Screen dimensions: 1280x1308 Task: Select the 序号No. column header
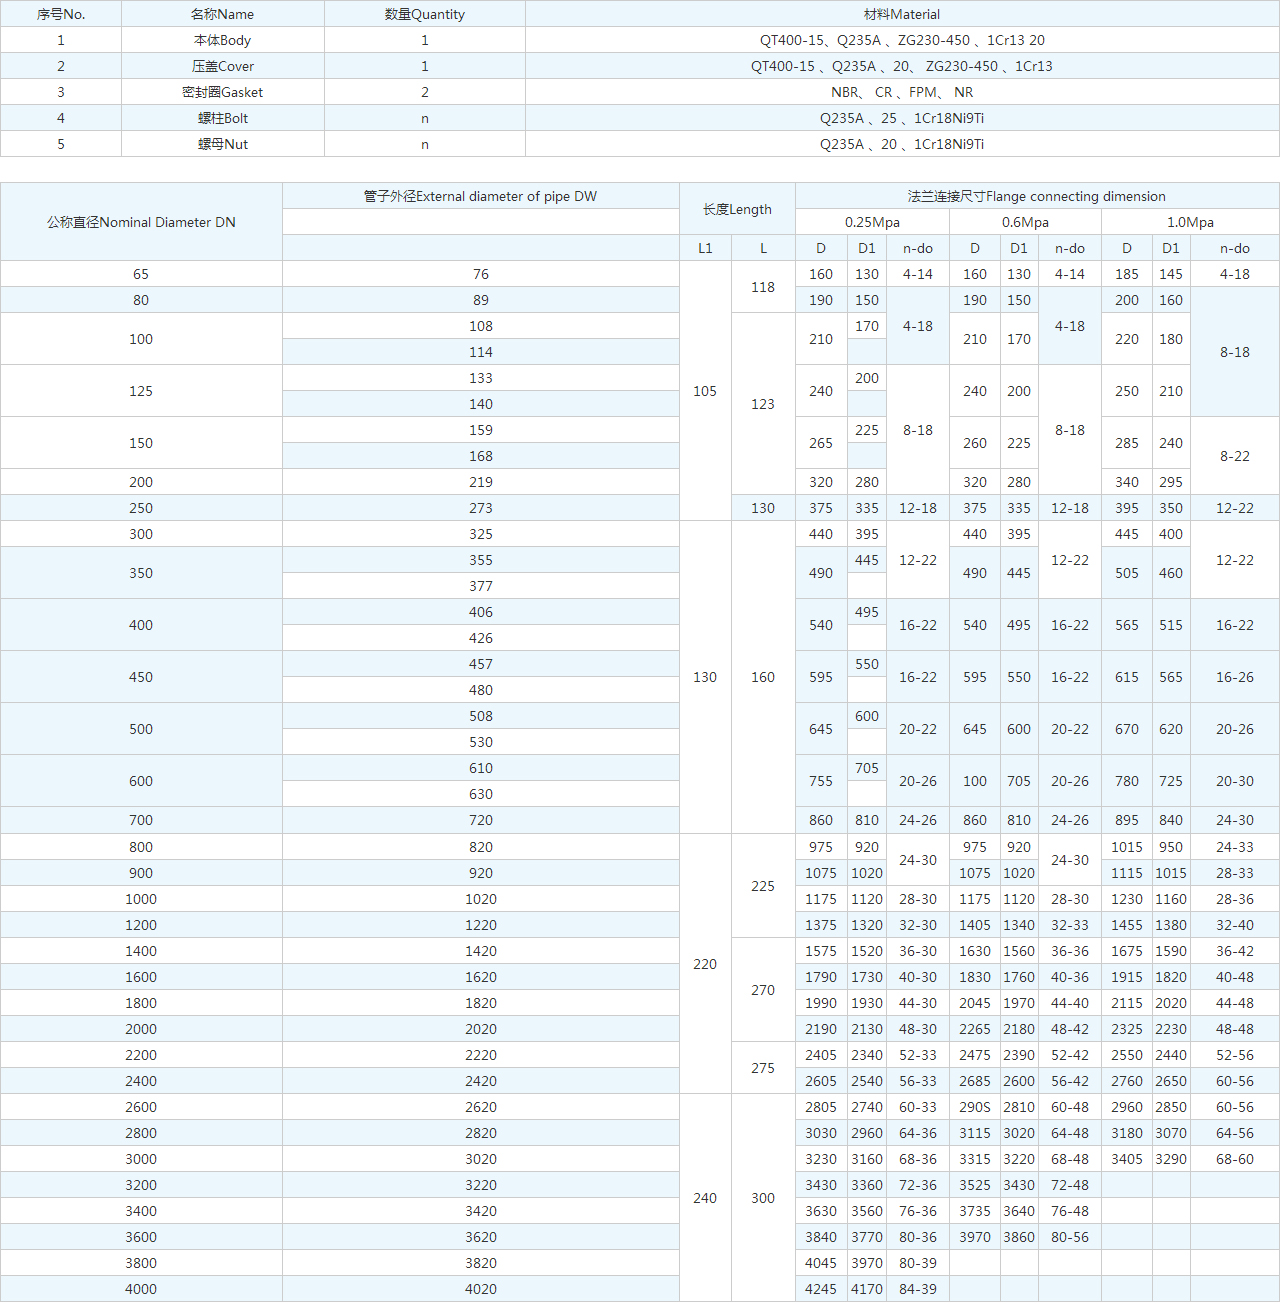pos(61,14)
